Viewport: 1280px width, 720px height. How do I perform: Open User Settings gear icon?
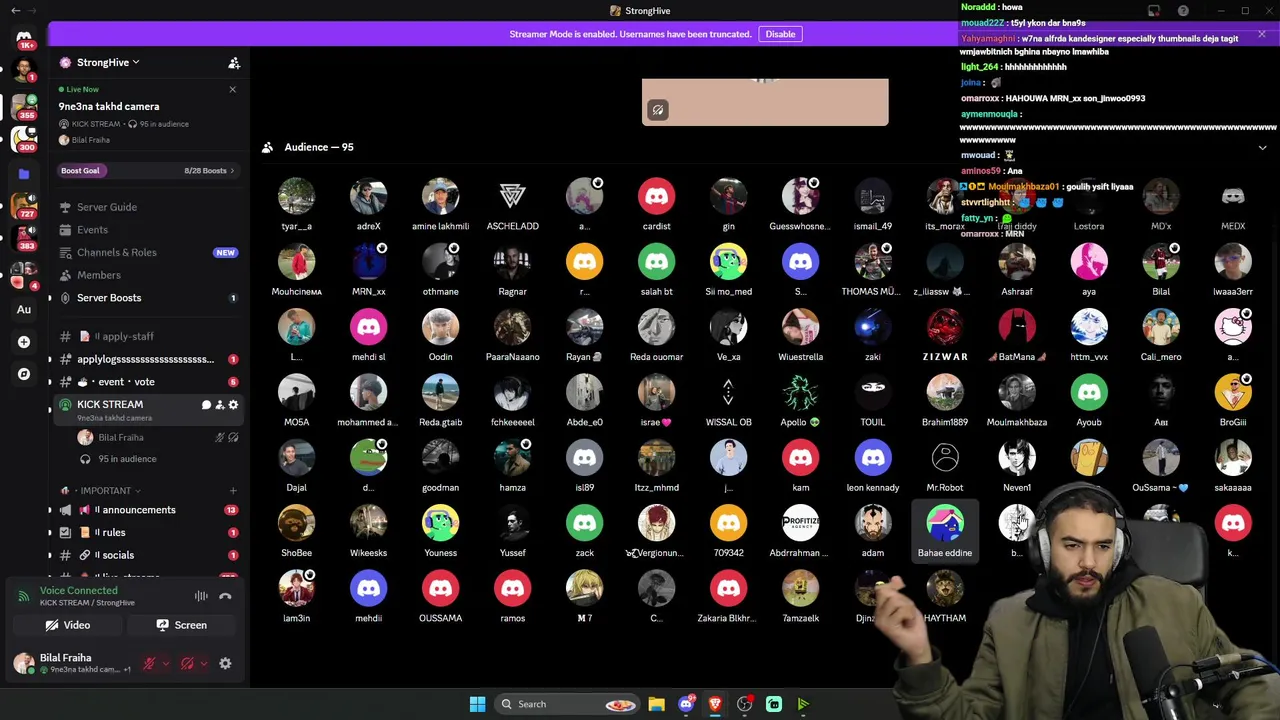coord(225,663)
